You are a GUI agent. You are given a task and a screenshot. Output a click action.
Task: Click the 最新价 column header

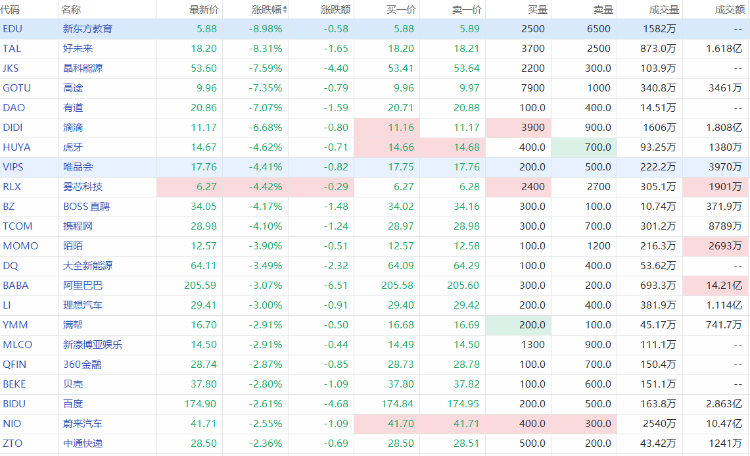(202, 9)
